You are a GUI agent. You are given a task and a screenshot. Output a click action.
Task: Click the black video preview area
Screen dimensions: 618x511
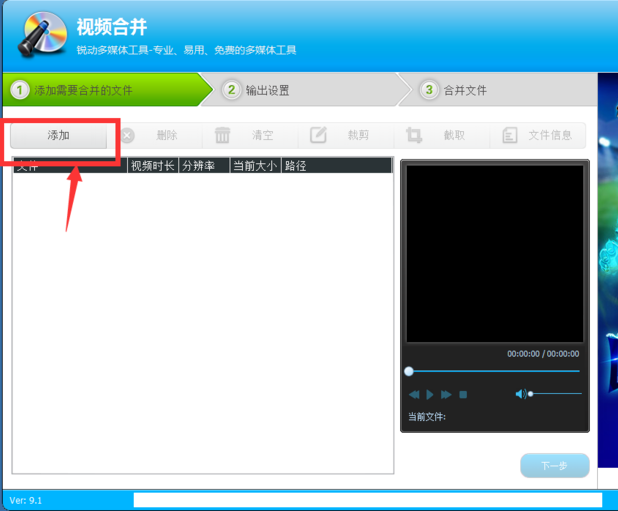click(495, 254)
